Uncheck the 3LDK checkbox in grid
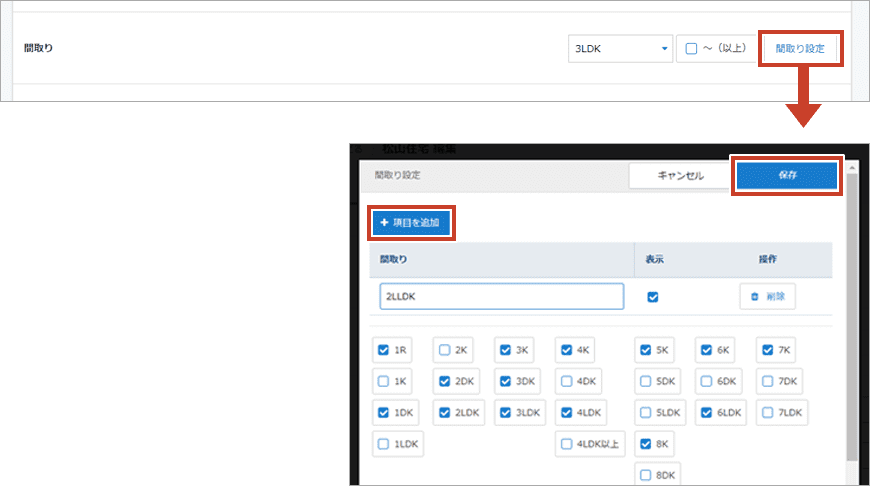The height and width of the screenshot is (486, 870). click(x=506, y=412)
